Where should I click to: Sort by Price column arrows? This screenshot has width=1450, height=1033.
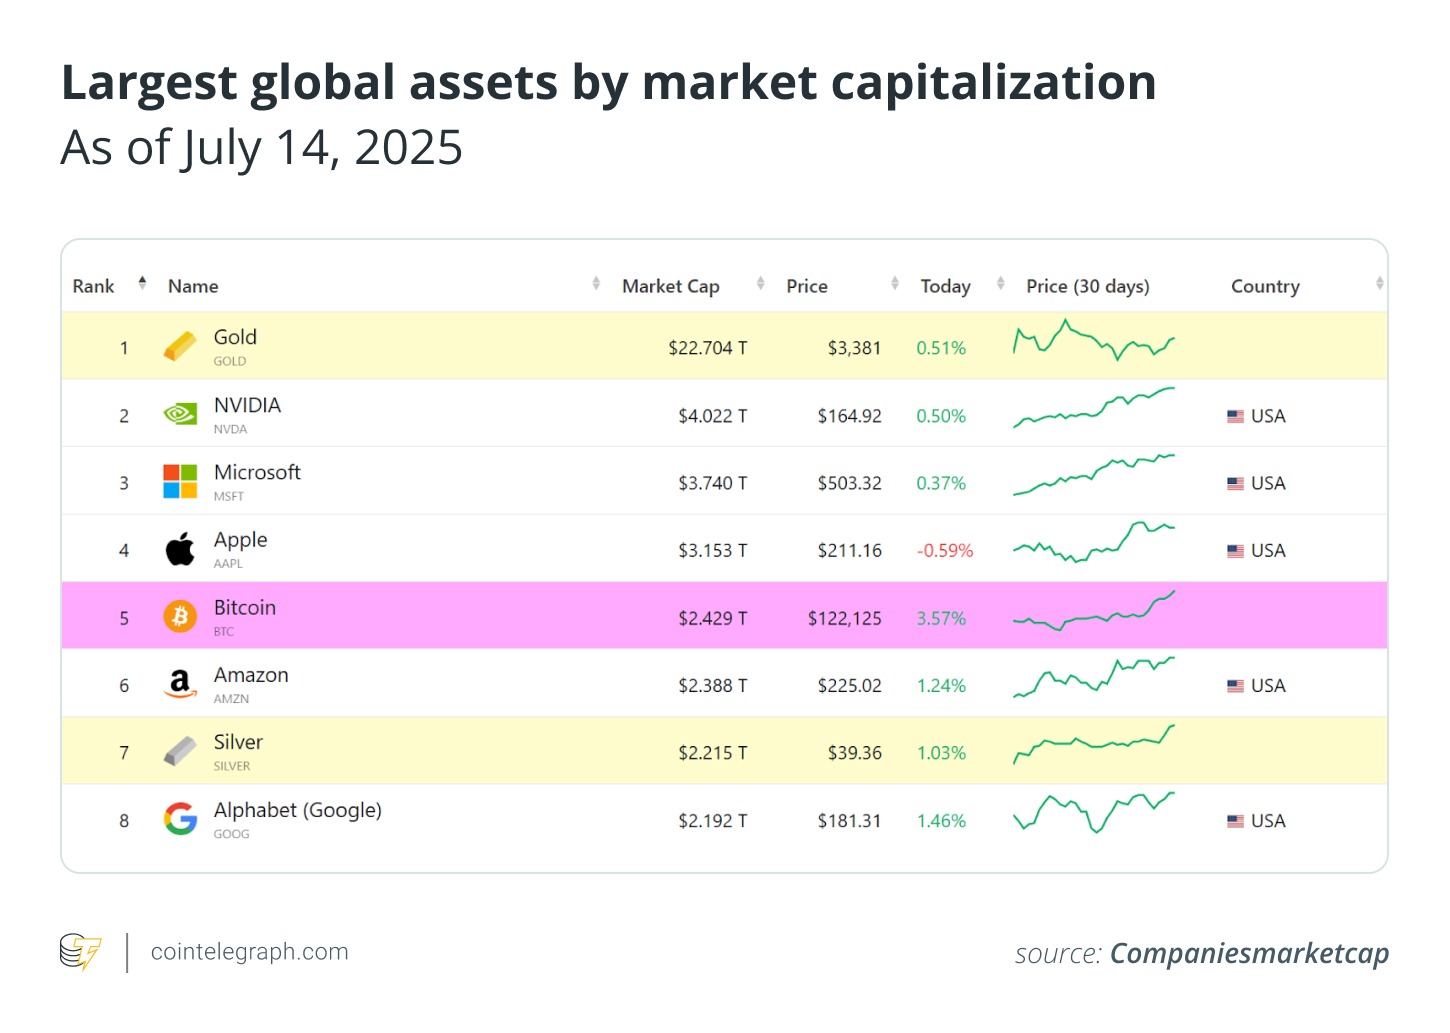(895, 284)
